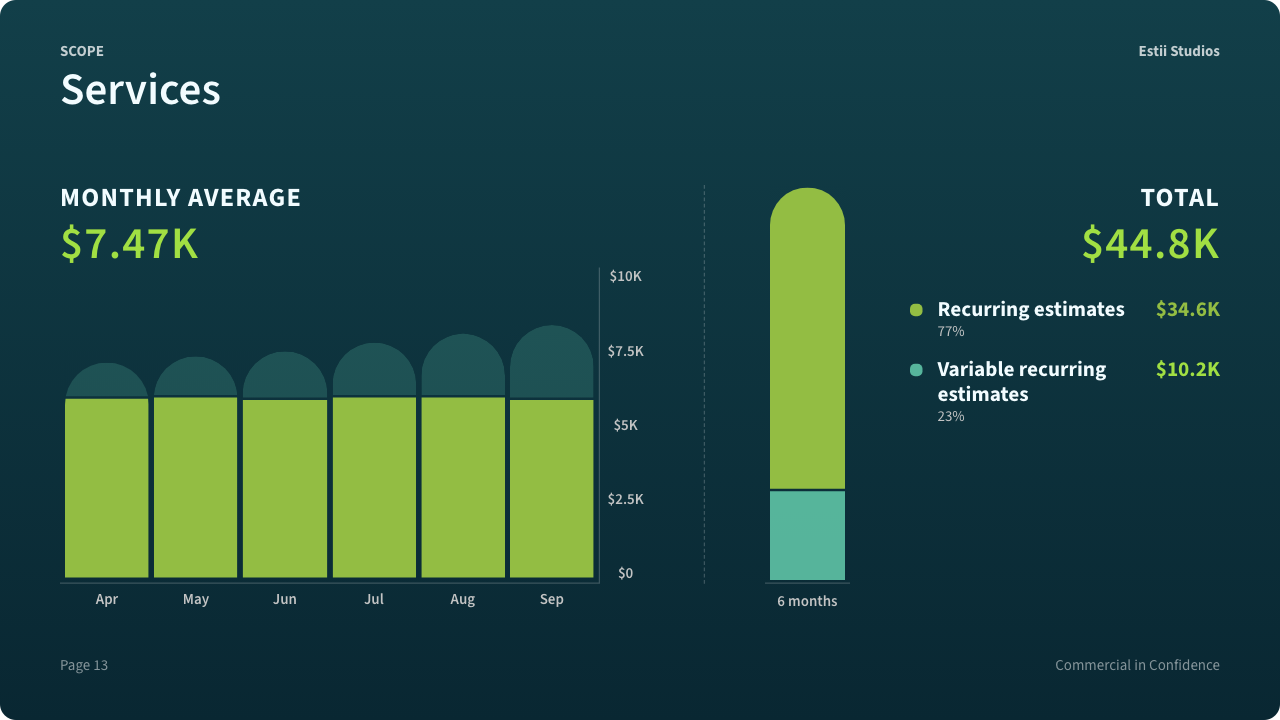Click the $7.47K monthly average value

130,244
